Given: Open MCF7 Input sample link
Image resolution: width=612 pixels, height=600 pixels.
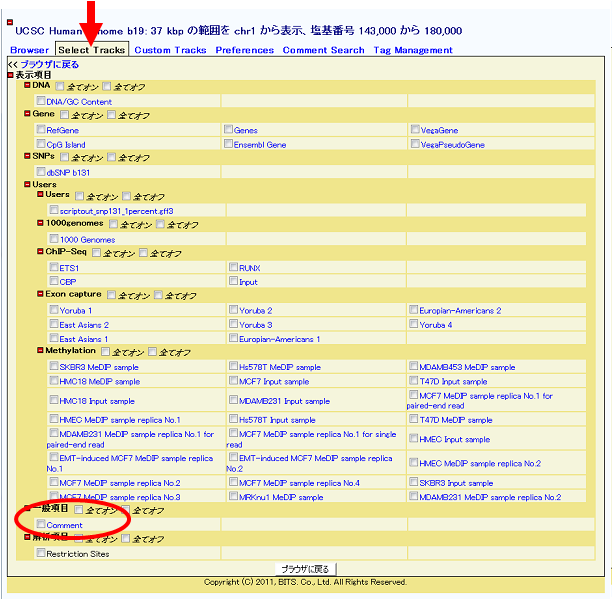Looking at the screenshot, I should coord(274,382).
